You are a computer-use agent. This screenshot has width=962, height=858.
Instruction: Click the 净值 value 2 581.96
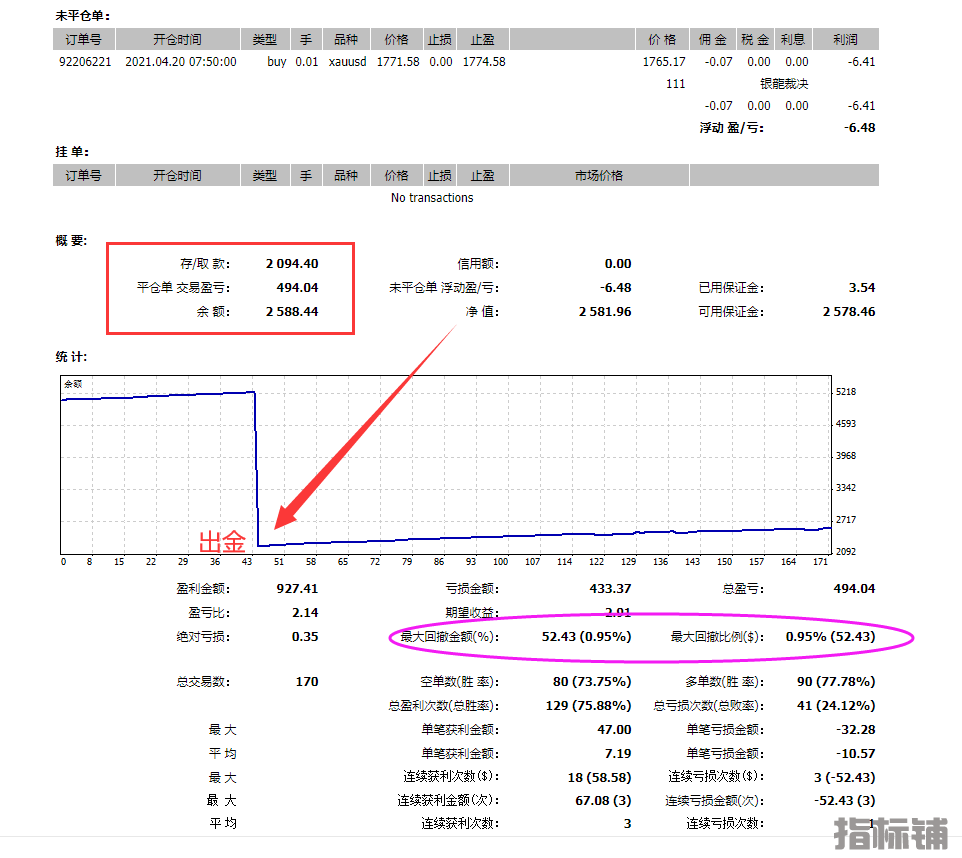[604, 312]
